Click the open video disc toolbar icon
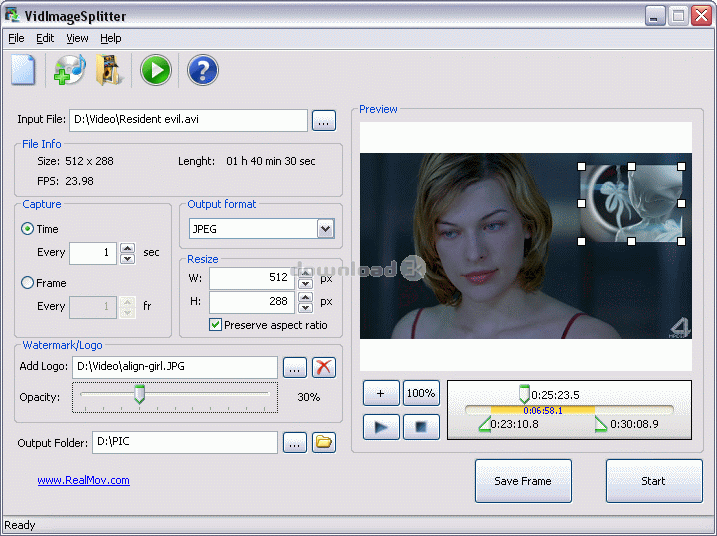Image resolution: width=717 pixels, height=536 pixels. (69, 71)
